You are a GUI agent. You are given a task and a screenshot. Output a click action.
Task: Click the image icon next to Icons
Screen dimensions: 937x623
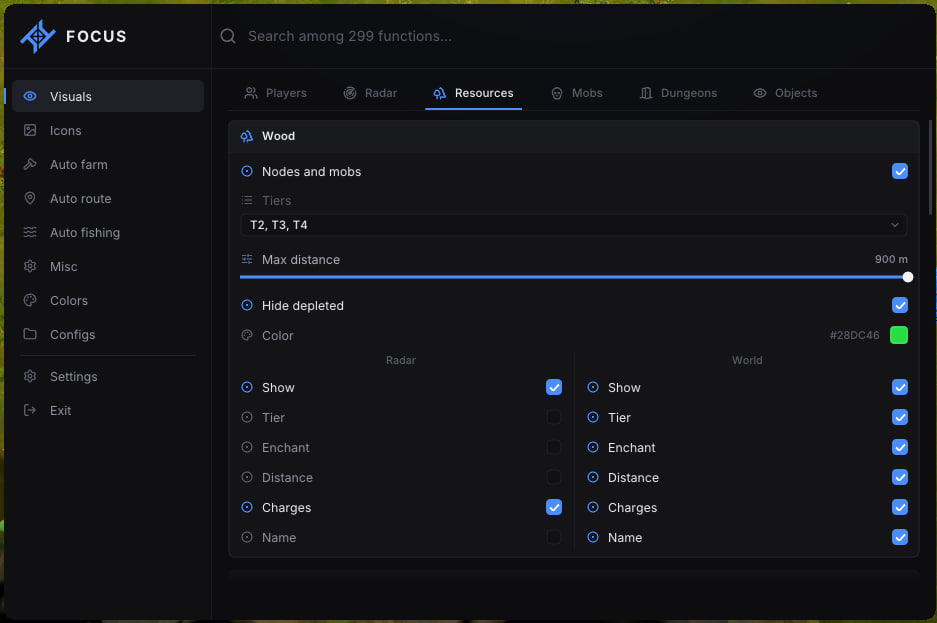[x=30, y=130]
